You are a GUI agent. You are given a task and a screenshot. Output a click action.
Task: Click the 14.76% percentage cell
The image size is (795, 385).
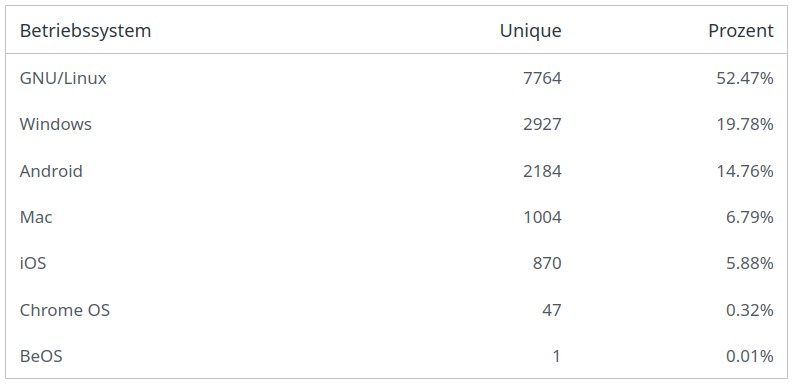(745, 171)
